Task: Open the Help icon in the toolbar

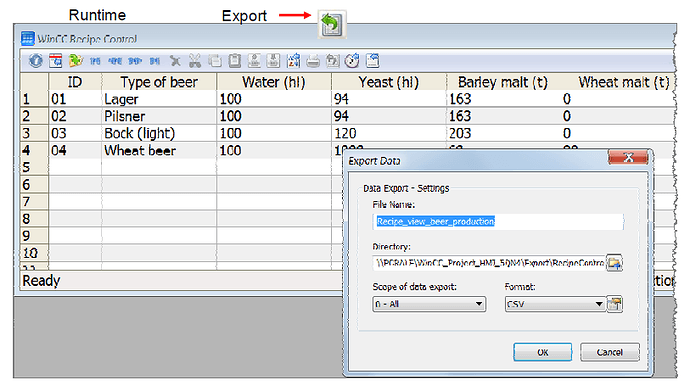Action: click(36, 60)
